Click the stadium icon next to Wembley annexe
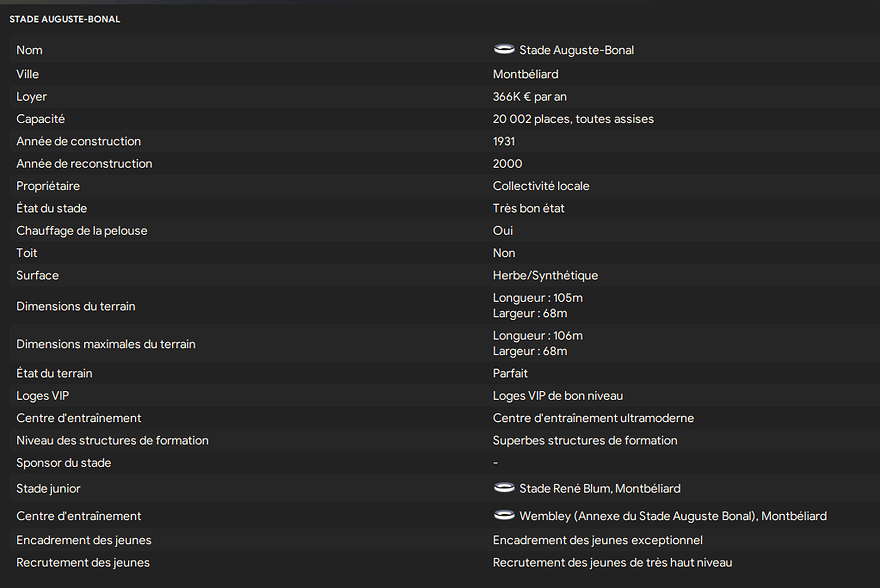 point(504,516)
